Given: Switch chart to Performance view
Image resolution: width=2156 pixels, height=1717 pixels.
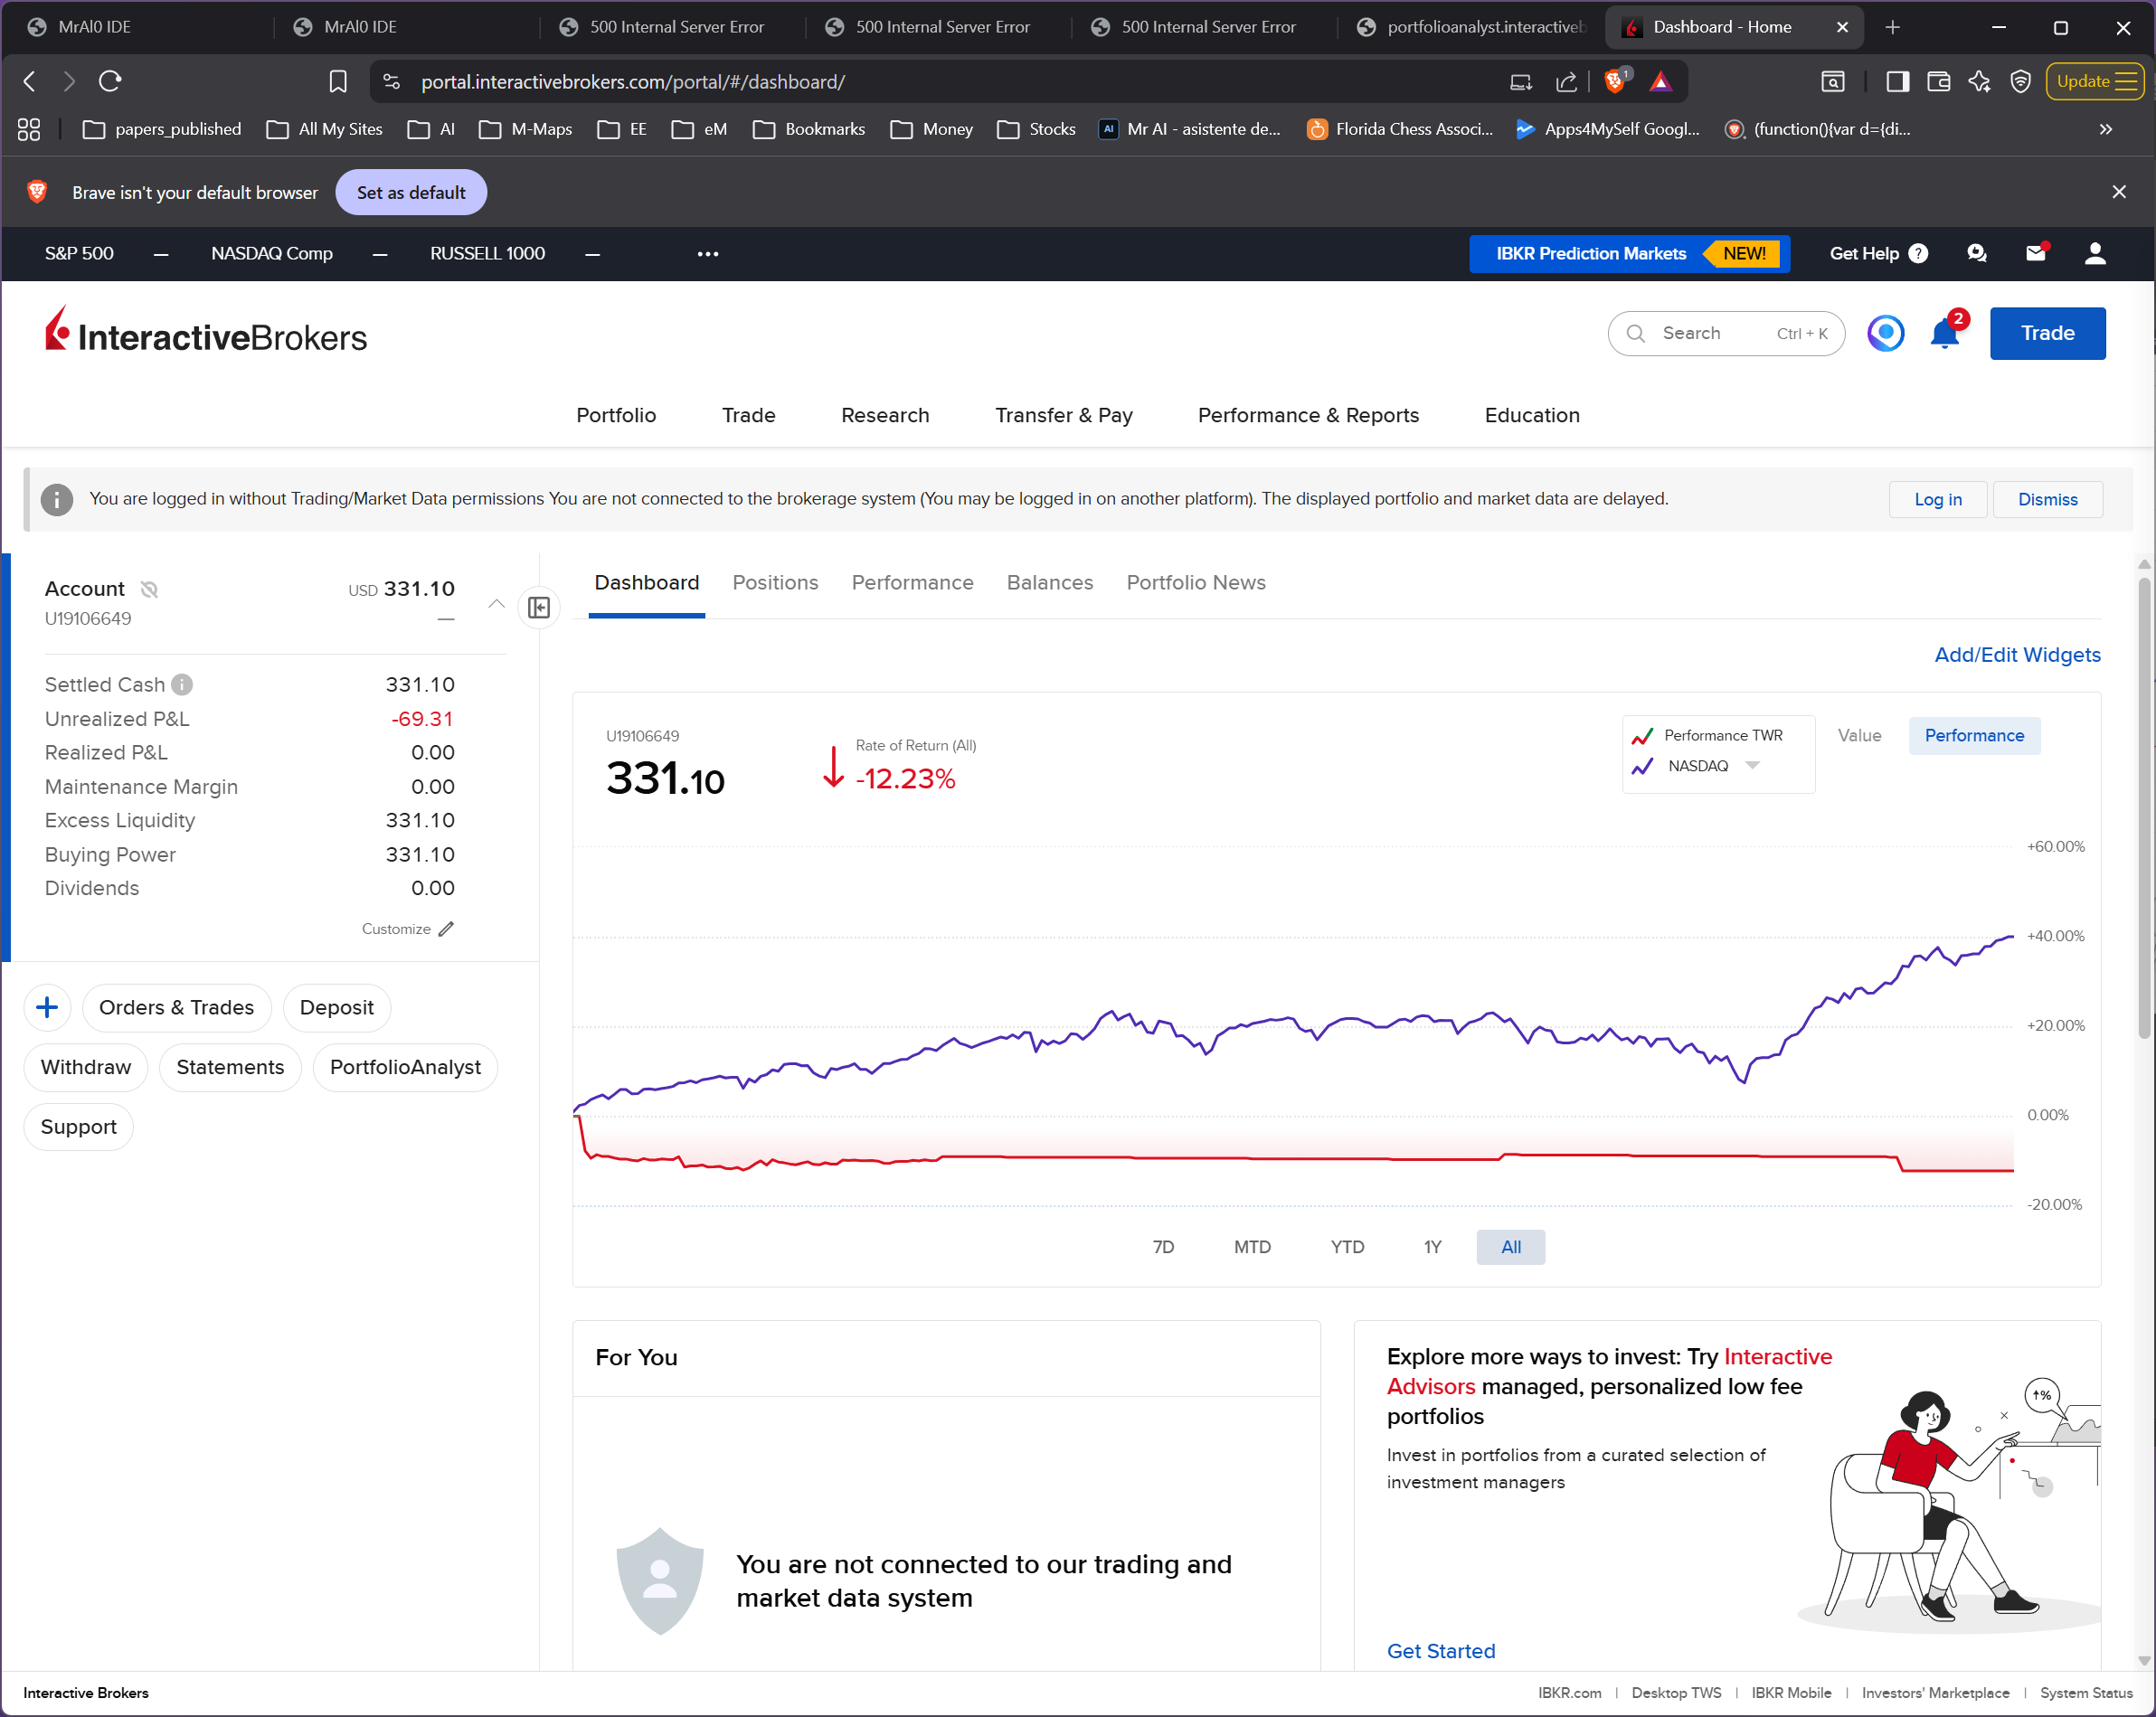Looking at the screenshot, I should tap(1974, 735).
